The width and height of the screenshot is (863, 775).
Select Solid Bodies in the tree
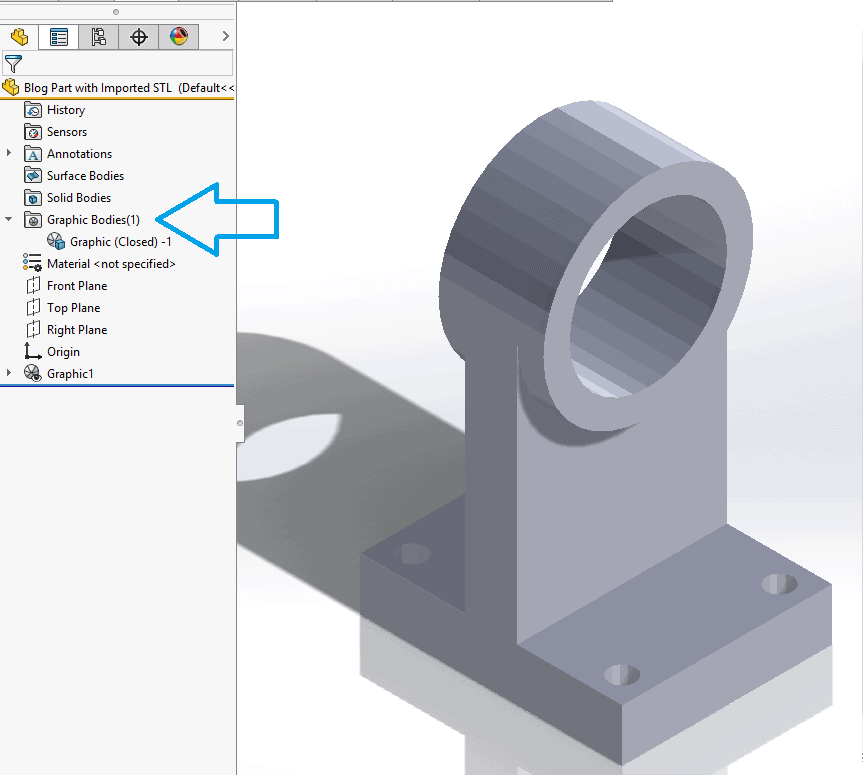[x=79, y=198]
